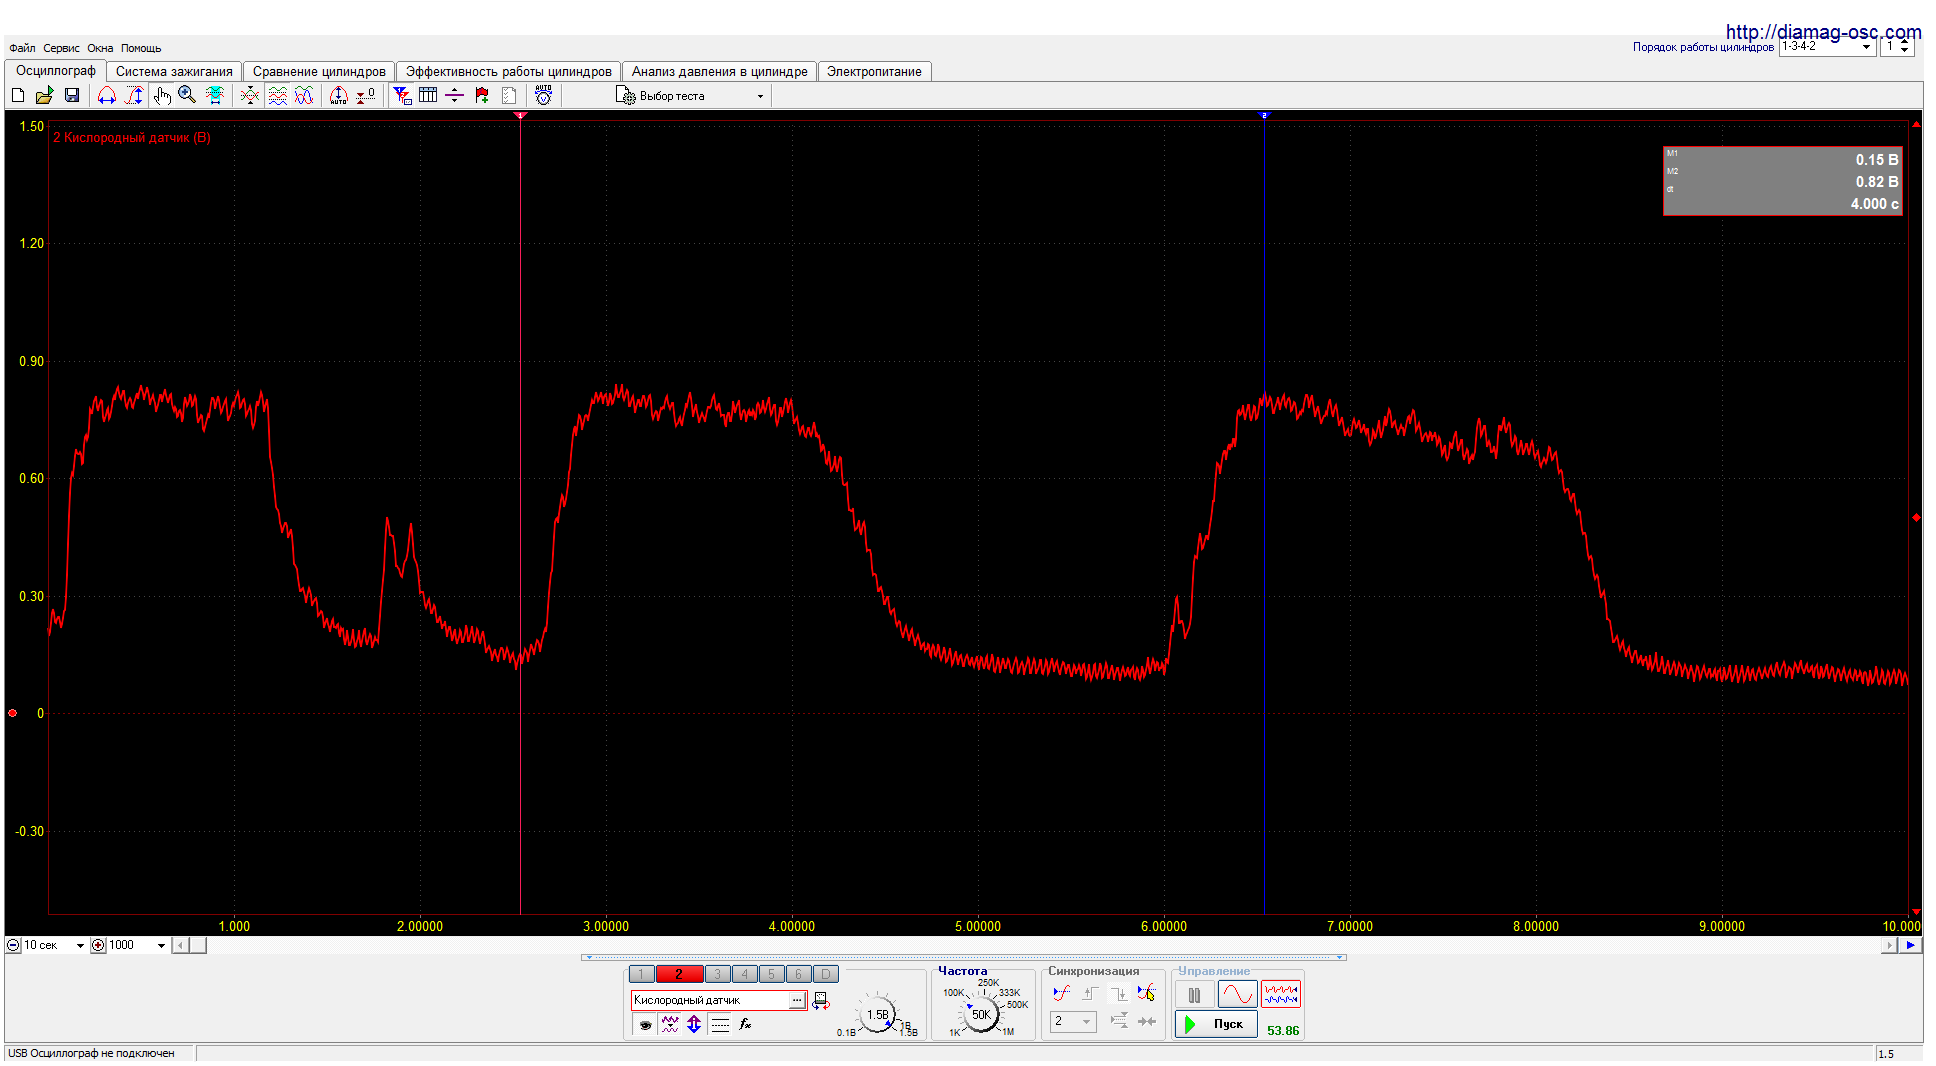The height and width of the screenshot is (1066, 1936).
Task: Toggle active channel 2 button
Action: pyautogui.click(x=679, y=974)
